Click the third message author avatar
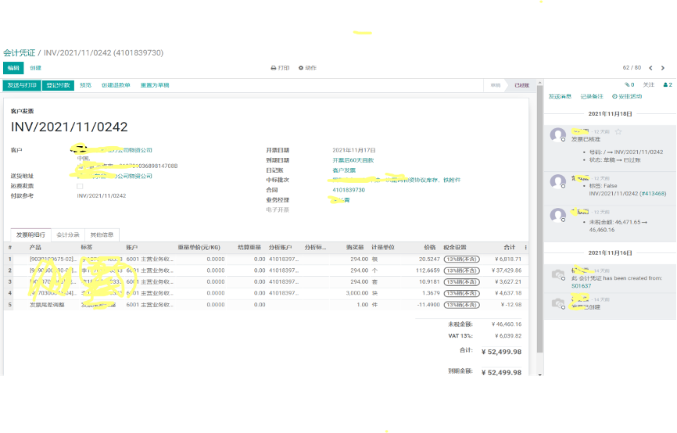 tap(558, 215)
